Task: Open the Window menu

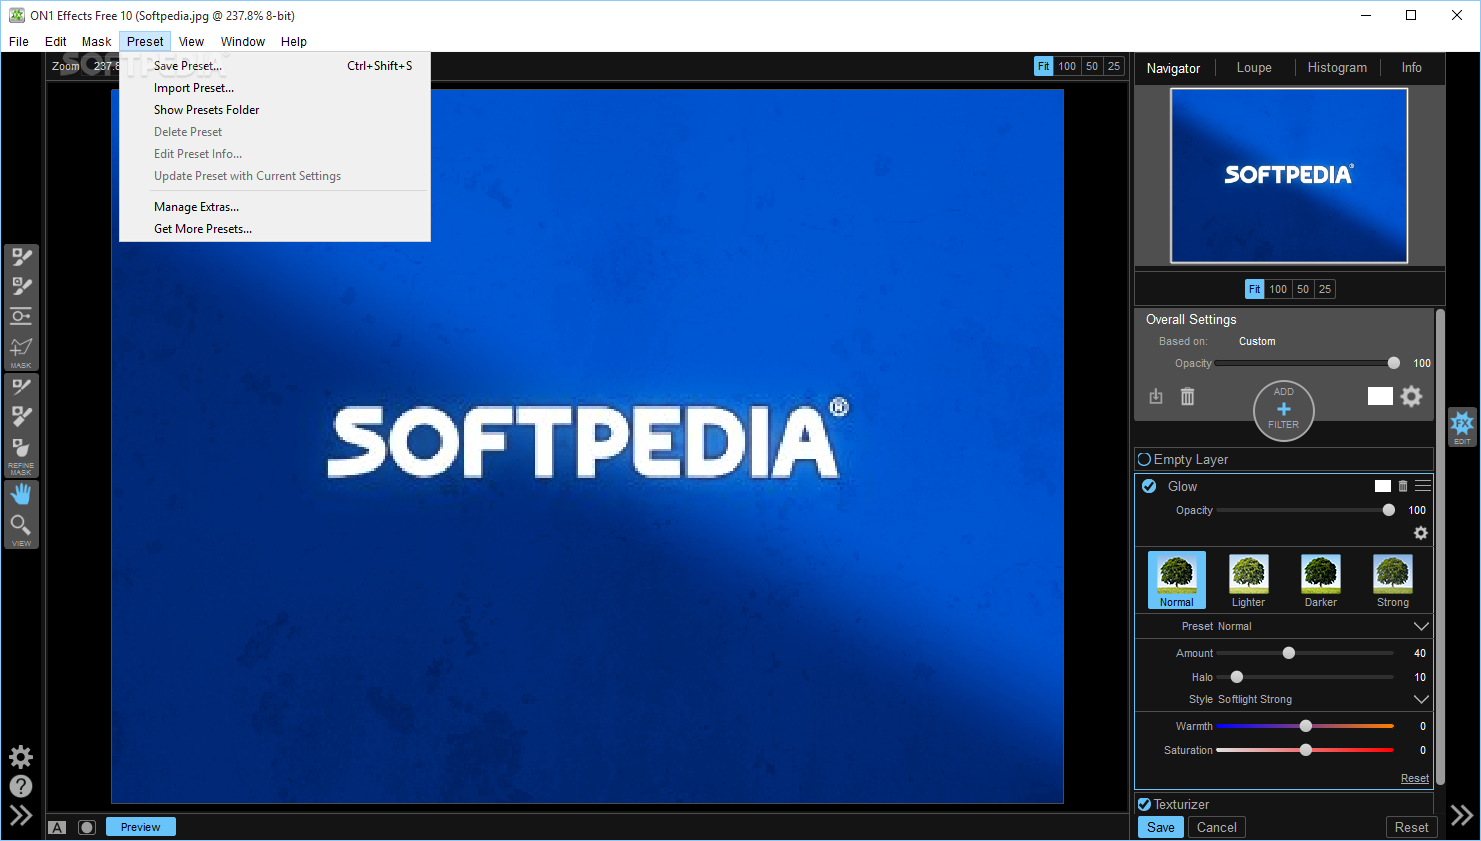Action: tap(243, 41)
